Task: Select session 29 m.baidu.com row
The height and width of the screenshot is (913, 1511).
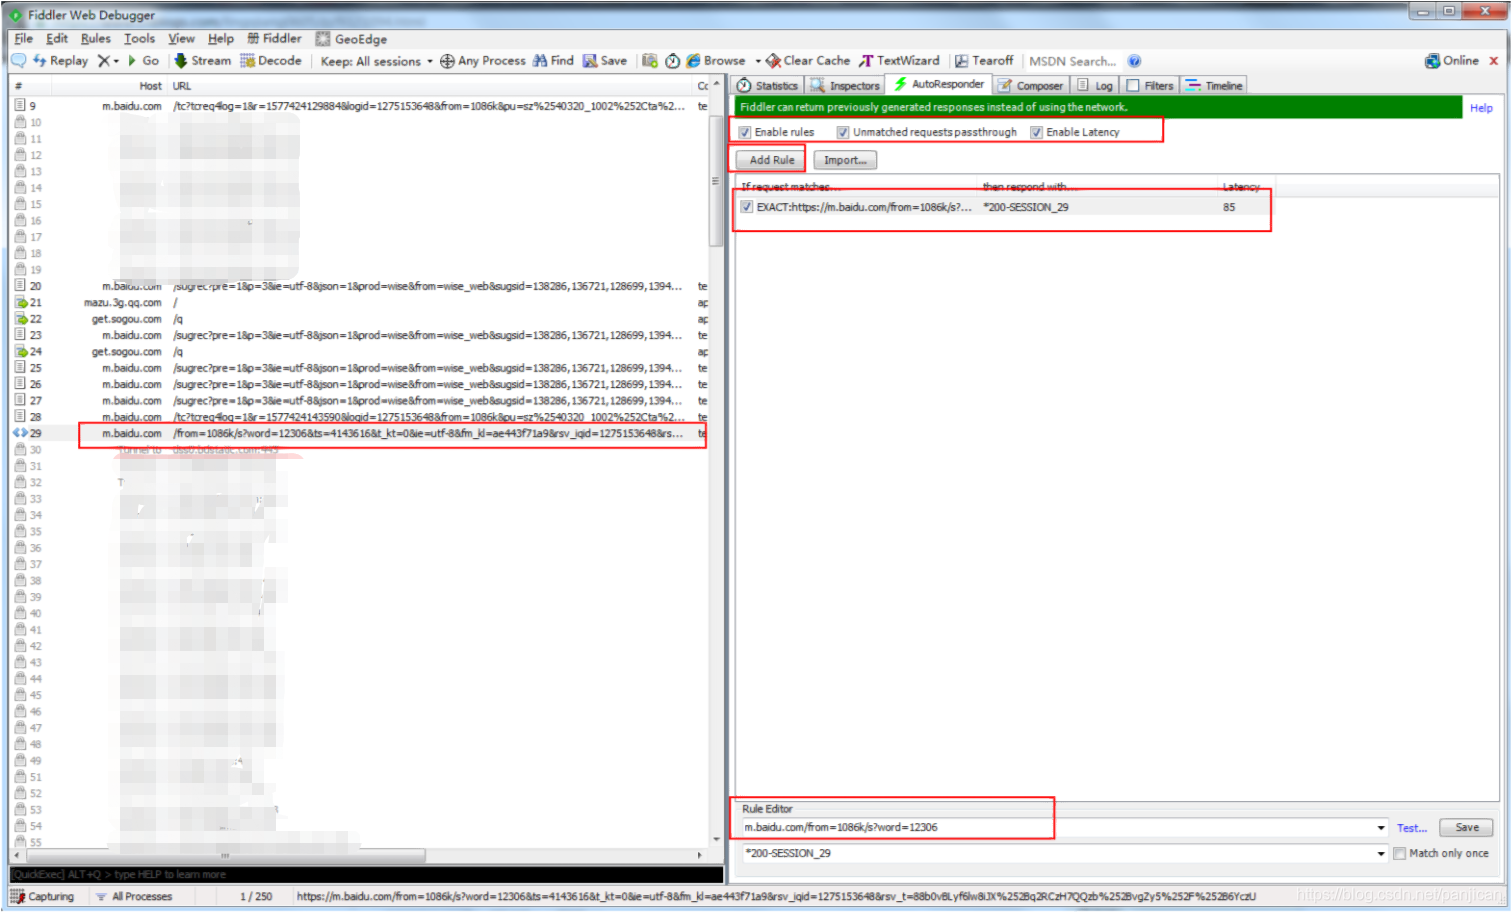Action: (360, 433)
